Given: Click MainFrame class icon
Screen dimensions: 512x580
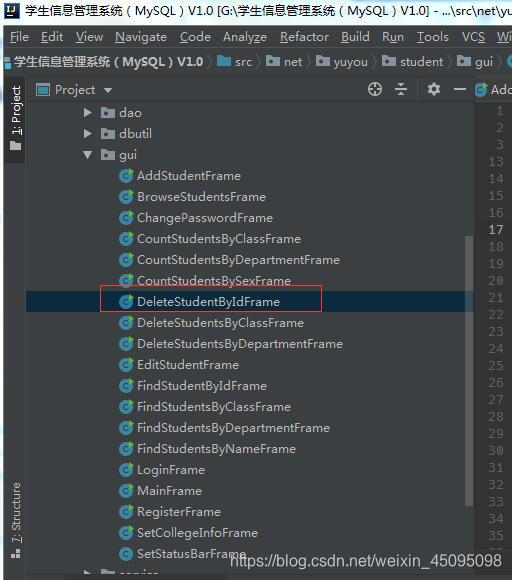Looking at the screenshot, I should point(126,491).
